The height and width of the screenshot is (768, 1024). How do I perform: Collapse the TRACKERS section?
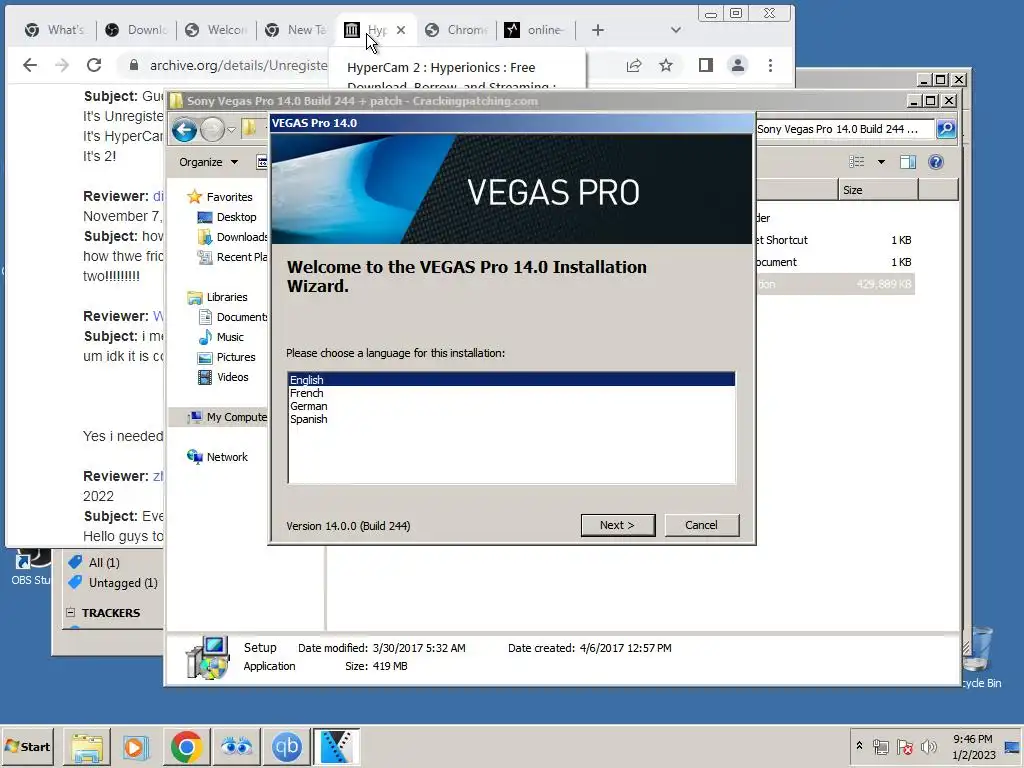pos(71,613)
